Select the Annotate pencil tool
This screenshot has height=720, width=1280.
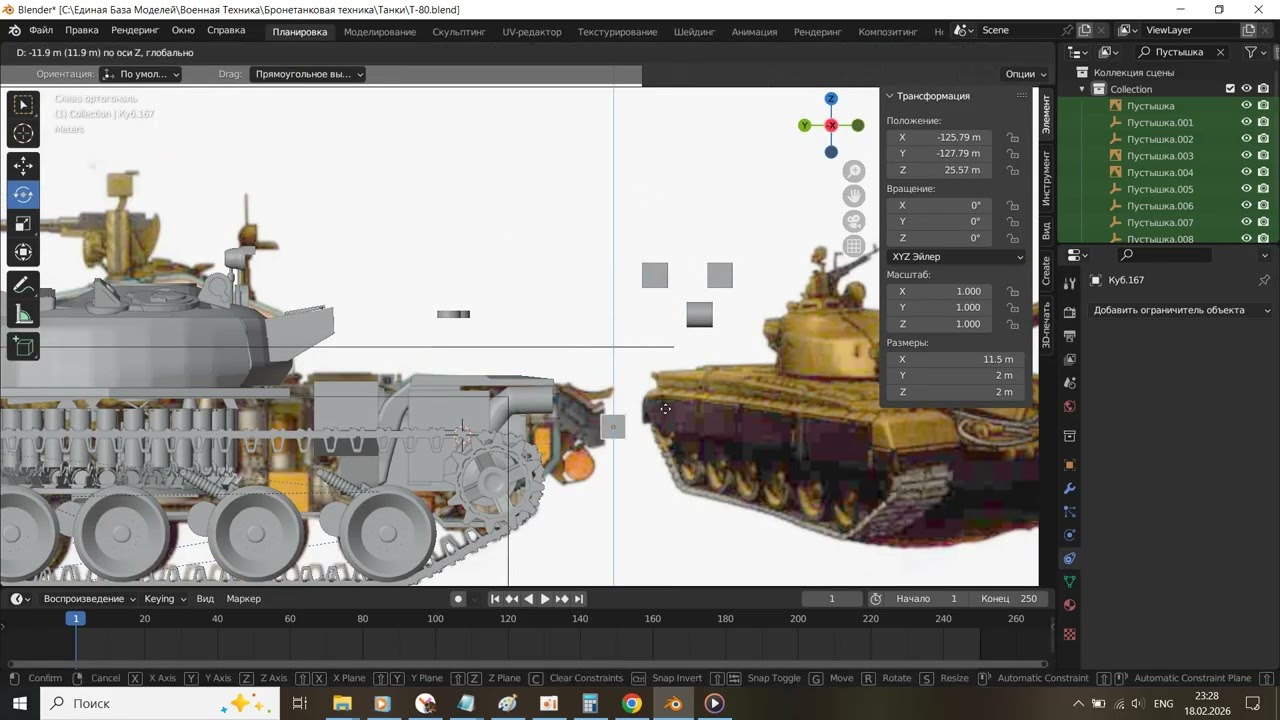coord(23,285)
